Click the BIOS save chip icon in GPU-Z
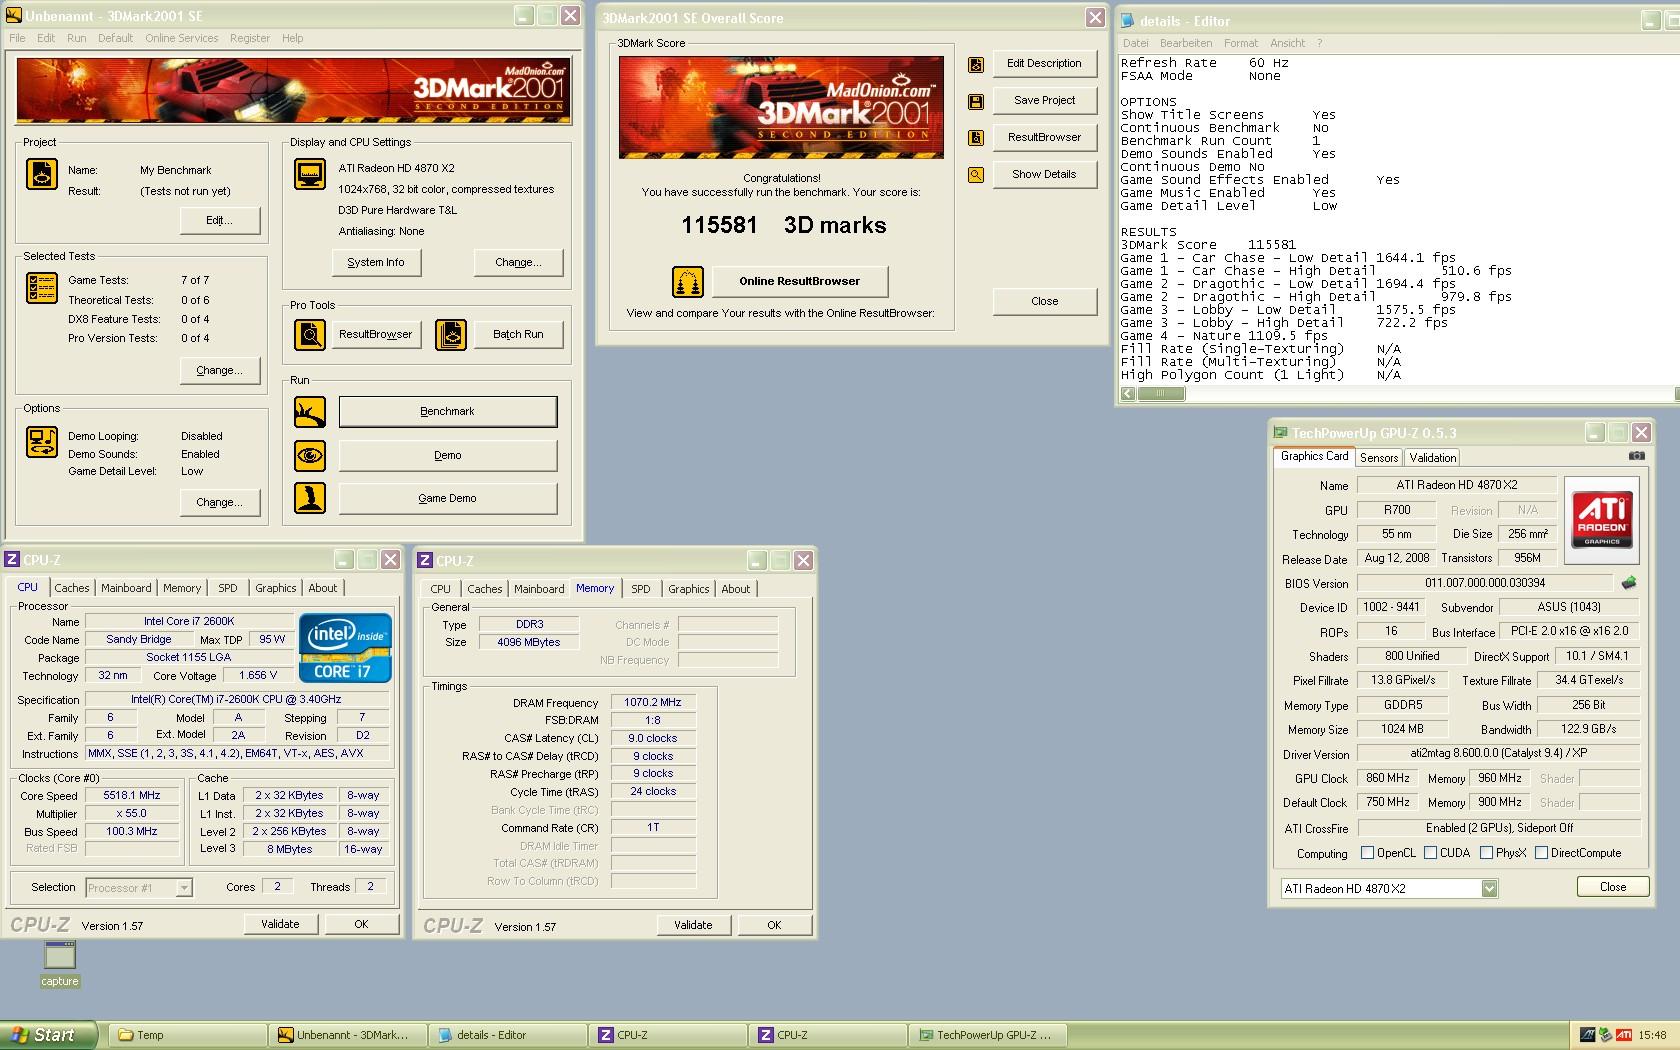 point(1629,582)
